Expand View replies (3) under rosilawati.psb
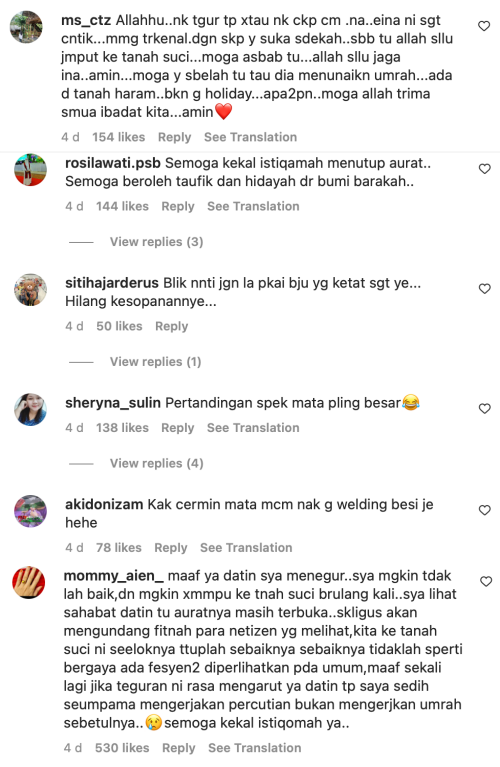Screen dimensions: 500x767 tap(156, 242)
